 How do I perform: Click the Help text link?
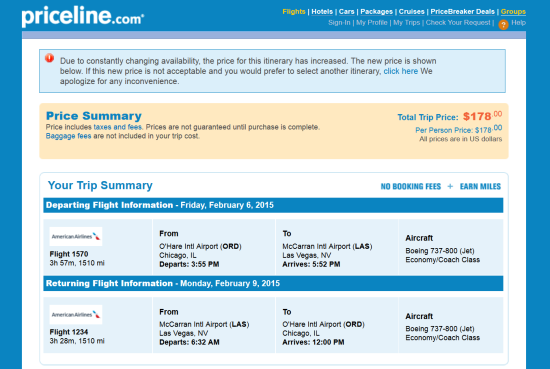518,23
